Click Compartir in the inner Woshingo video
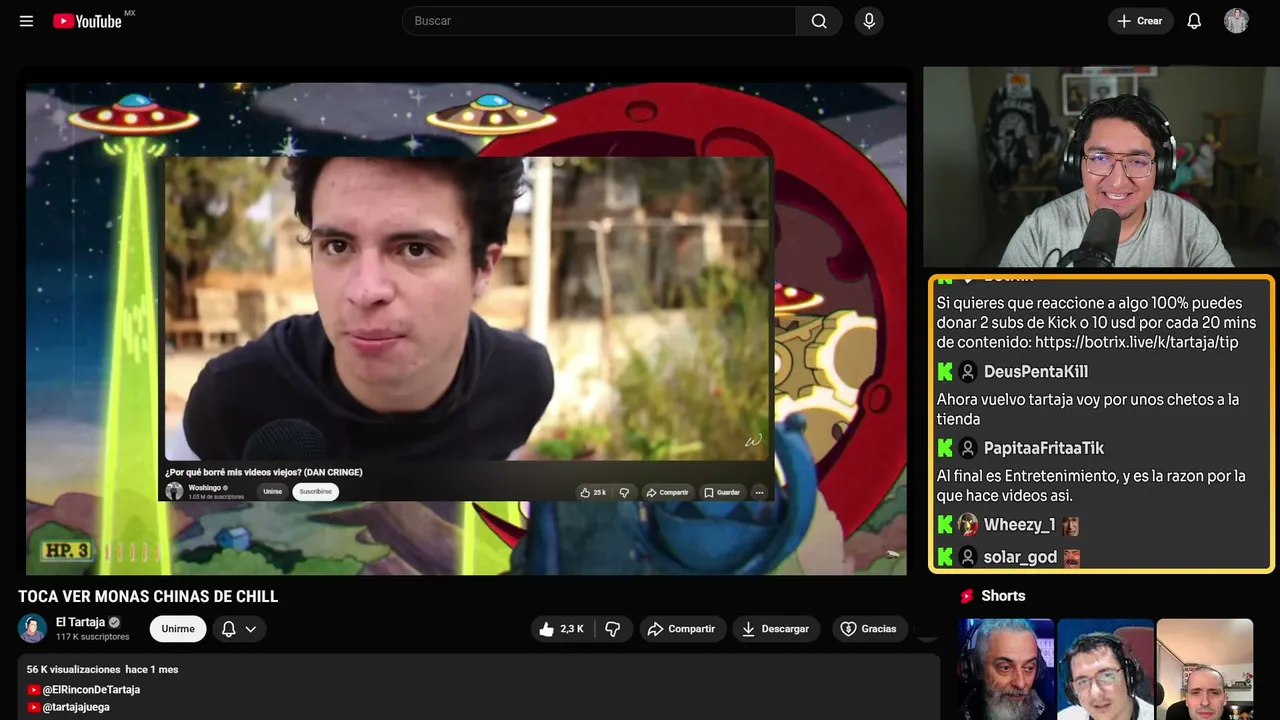Viewport: 1280px width, 720px height. [x=667, y=492]
